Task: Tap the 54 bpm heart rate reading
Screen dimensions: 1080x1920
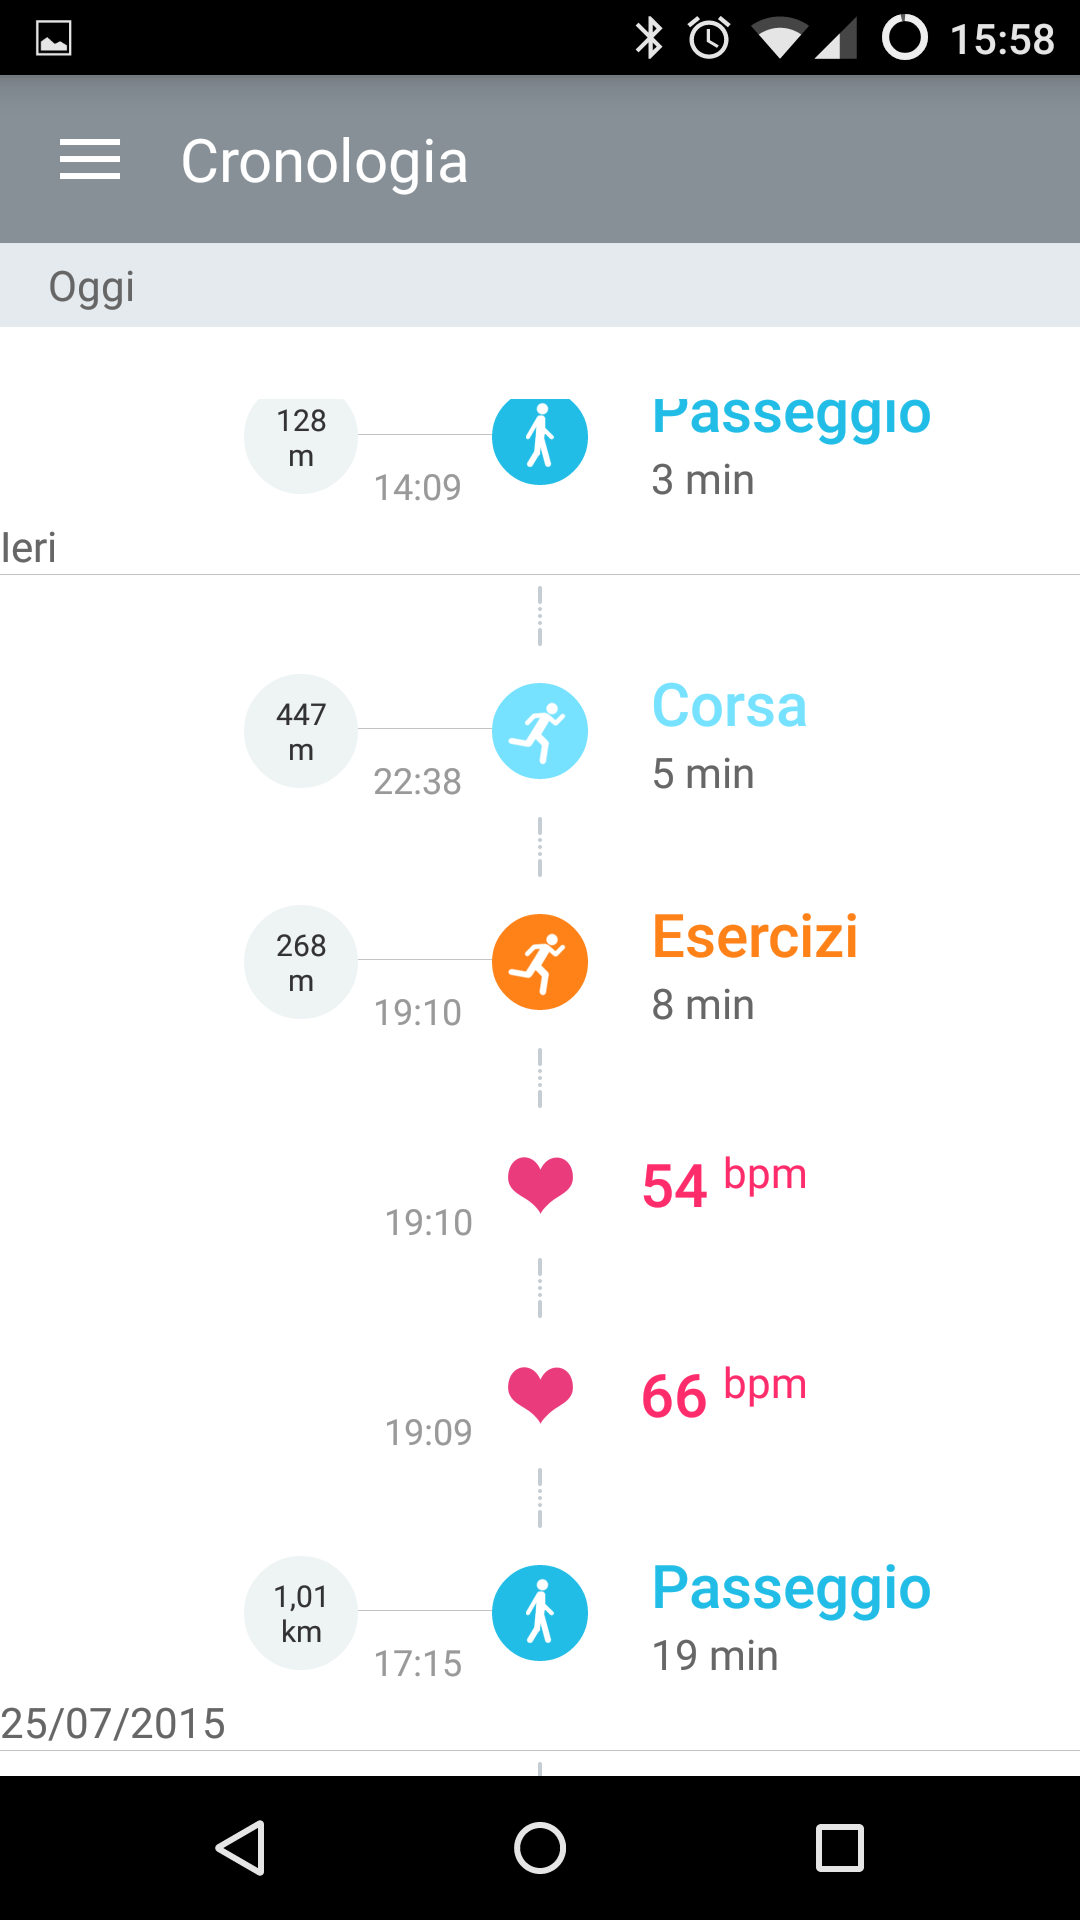Action: pyautogui.click(x=724, y=1185)
